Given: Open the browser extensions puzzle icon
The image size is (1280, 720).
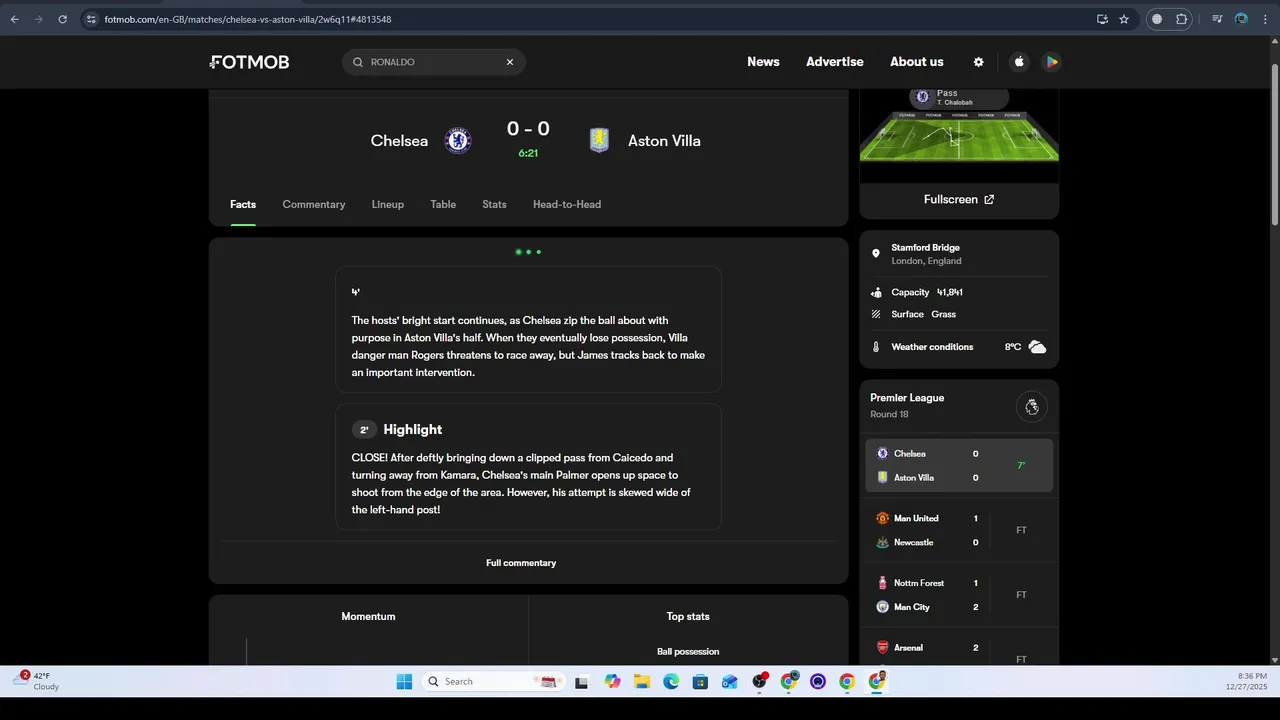Looking at the screenshot, I should 1182,19.
